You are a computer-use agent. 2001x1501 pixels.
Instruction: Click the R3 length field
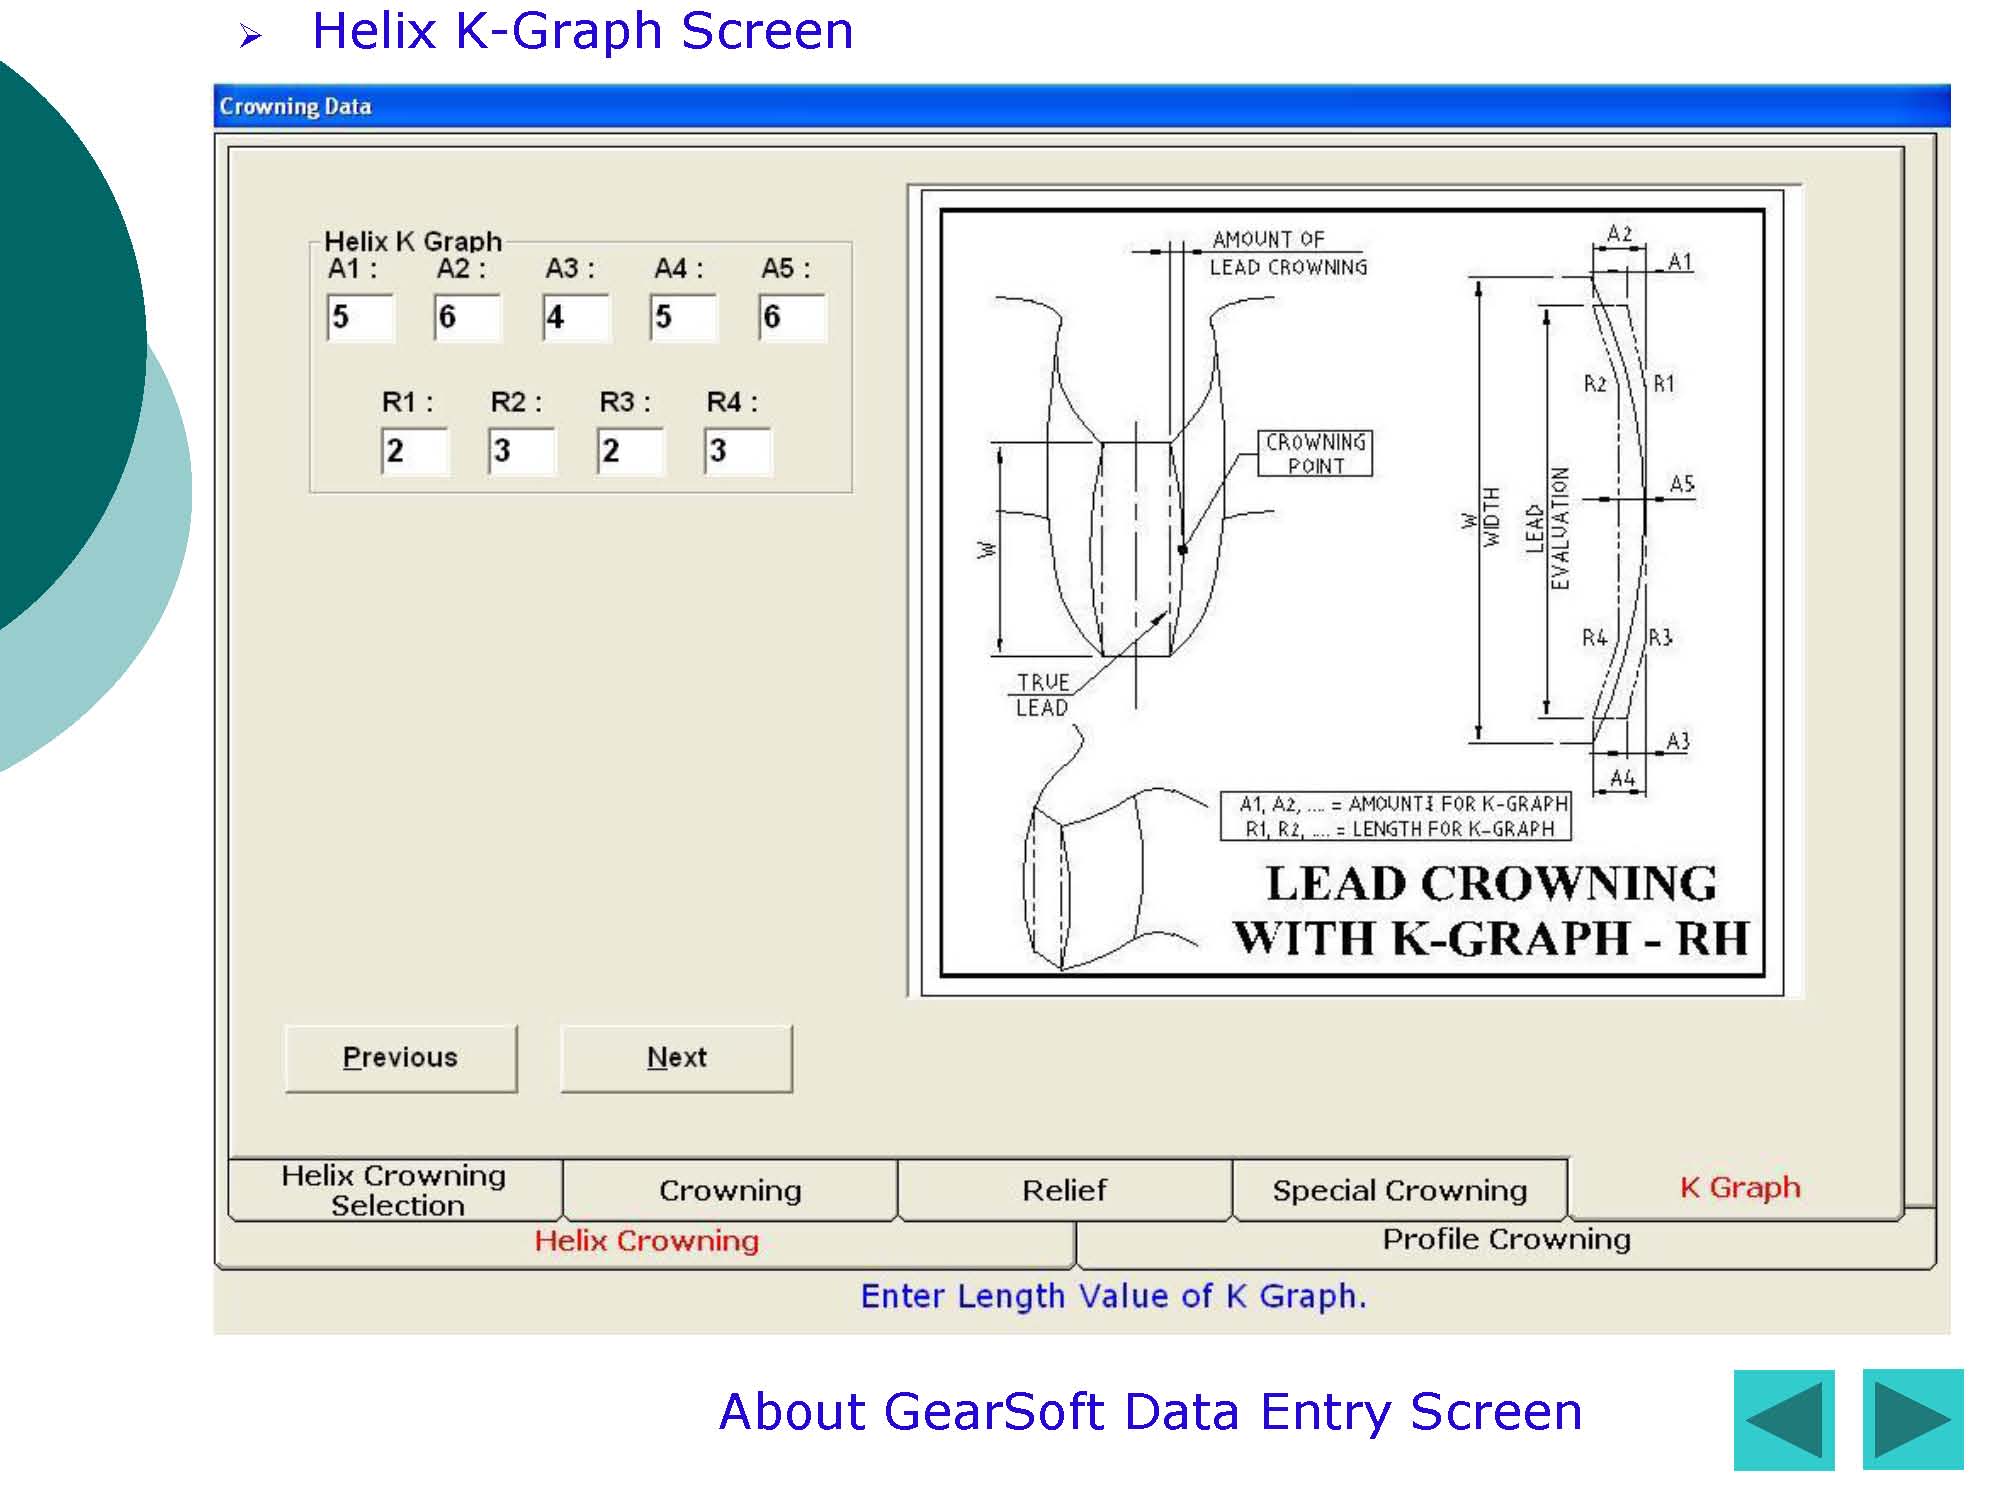pos(630,451)
